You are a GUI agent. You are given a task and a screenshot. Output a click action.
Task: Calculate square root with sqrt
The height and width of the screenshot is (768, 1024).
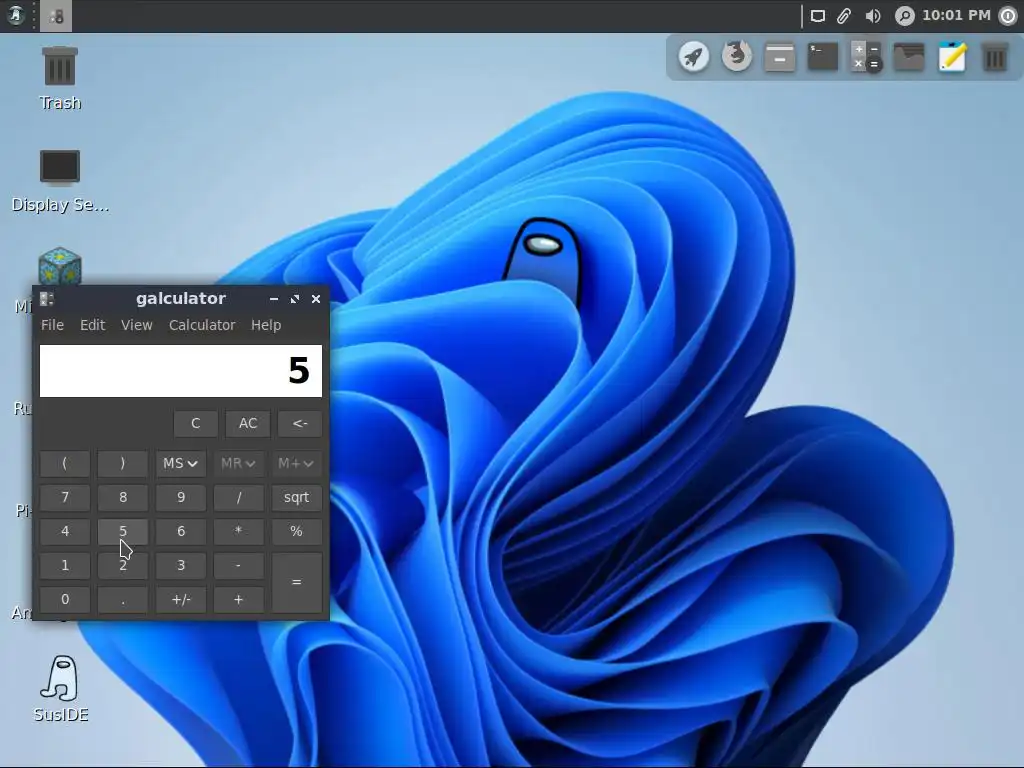[296, 498]
